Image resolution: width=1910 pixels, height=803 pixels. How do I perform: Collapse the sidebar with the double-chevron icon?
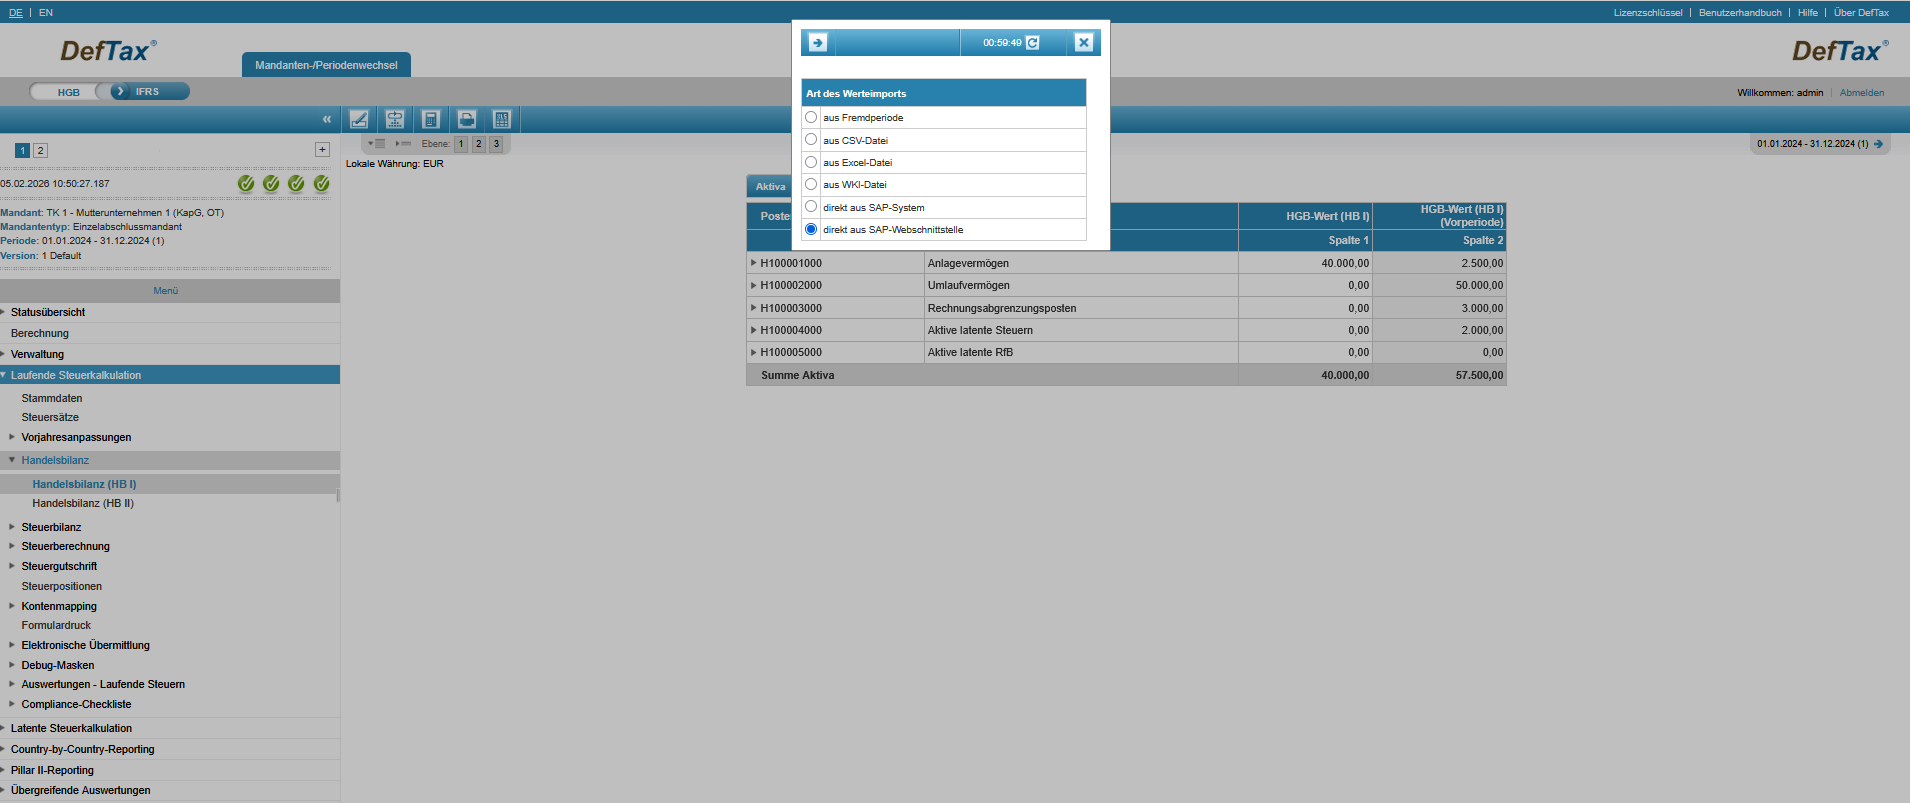326,119
